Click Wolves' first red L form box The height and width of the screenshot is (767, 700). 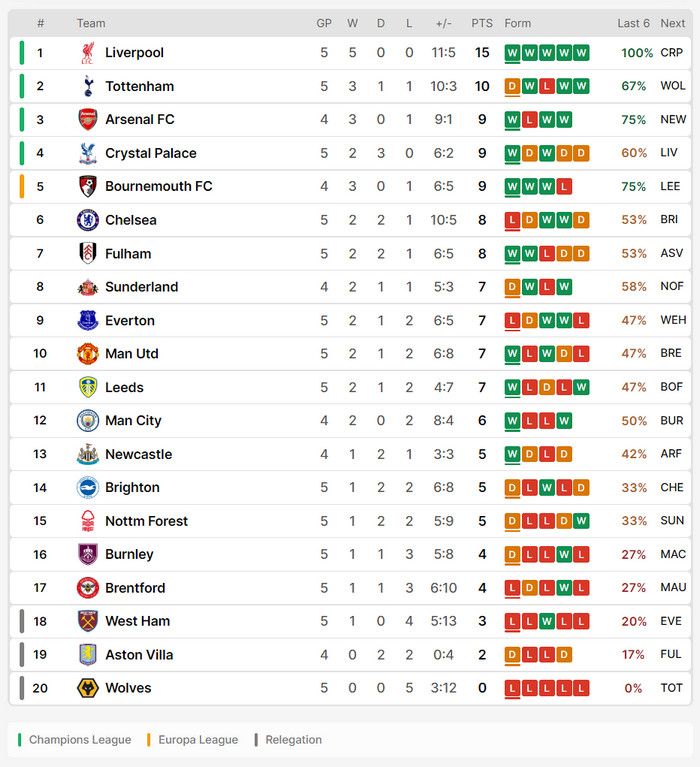(513, 688)
